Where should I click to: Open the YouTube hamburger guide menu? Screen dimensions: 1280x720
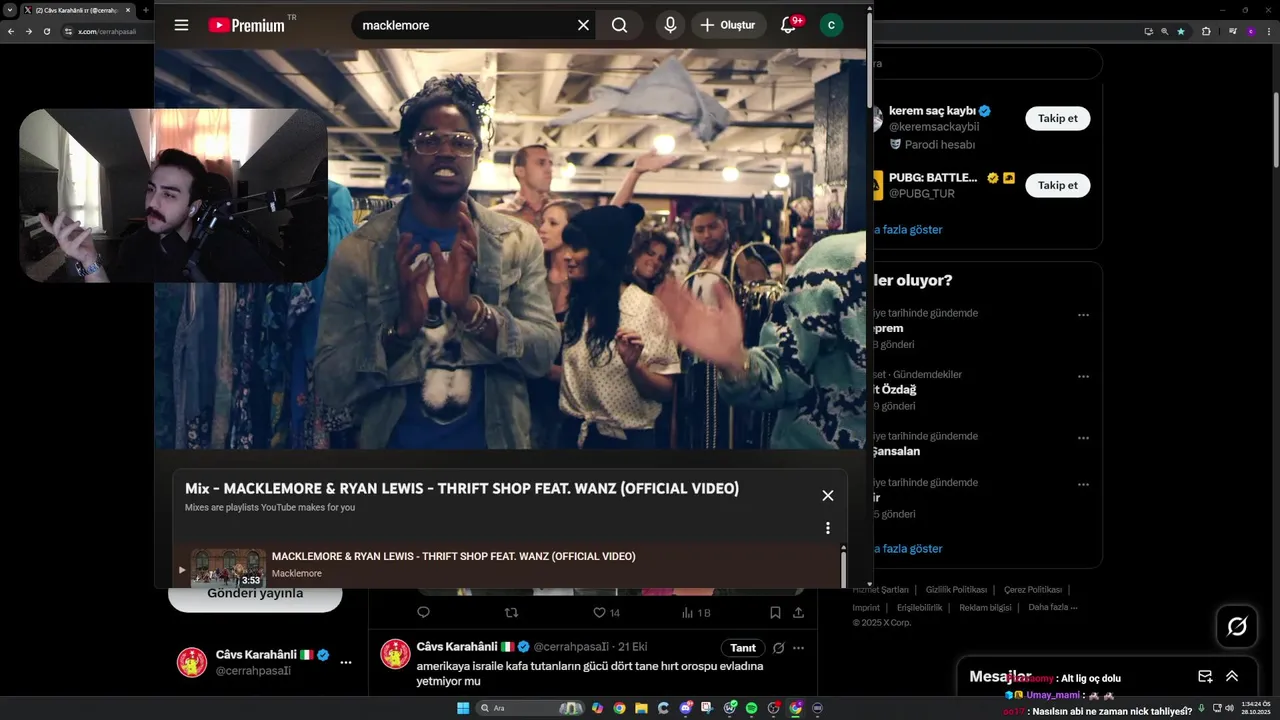point(181,25)
